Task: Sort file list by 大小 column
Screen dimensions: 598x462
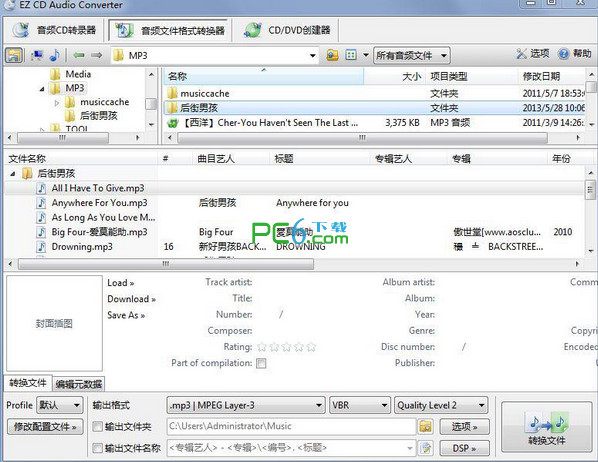Action: click(x=394, y=76)
